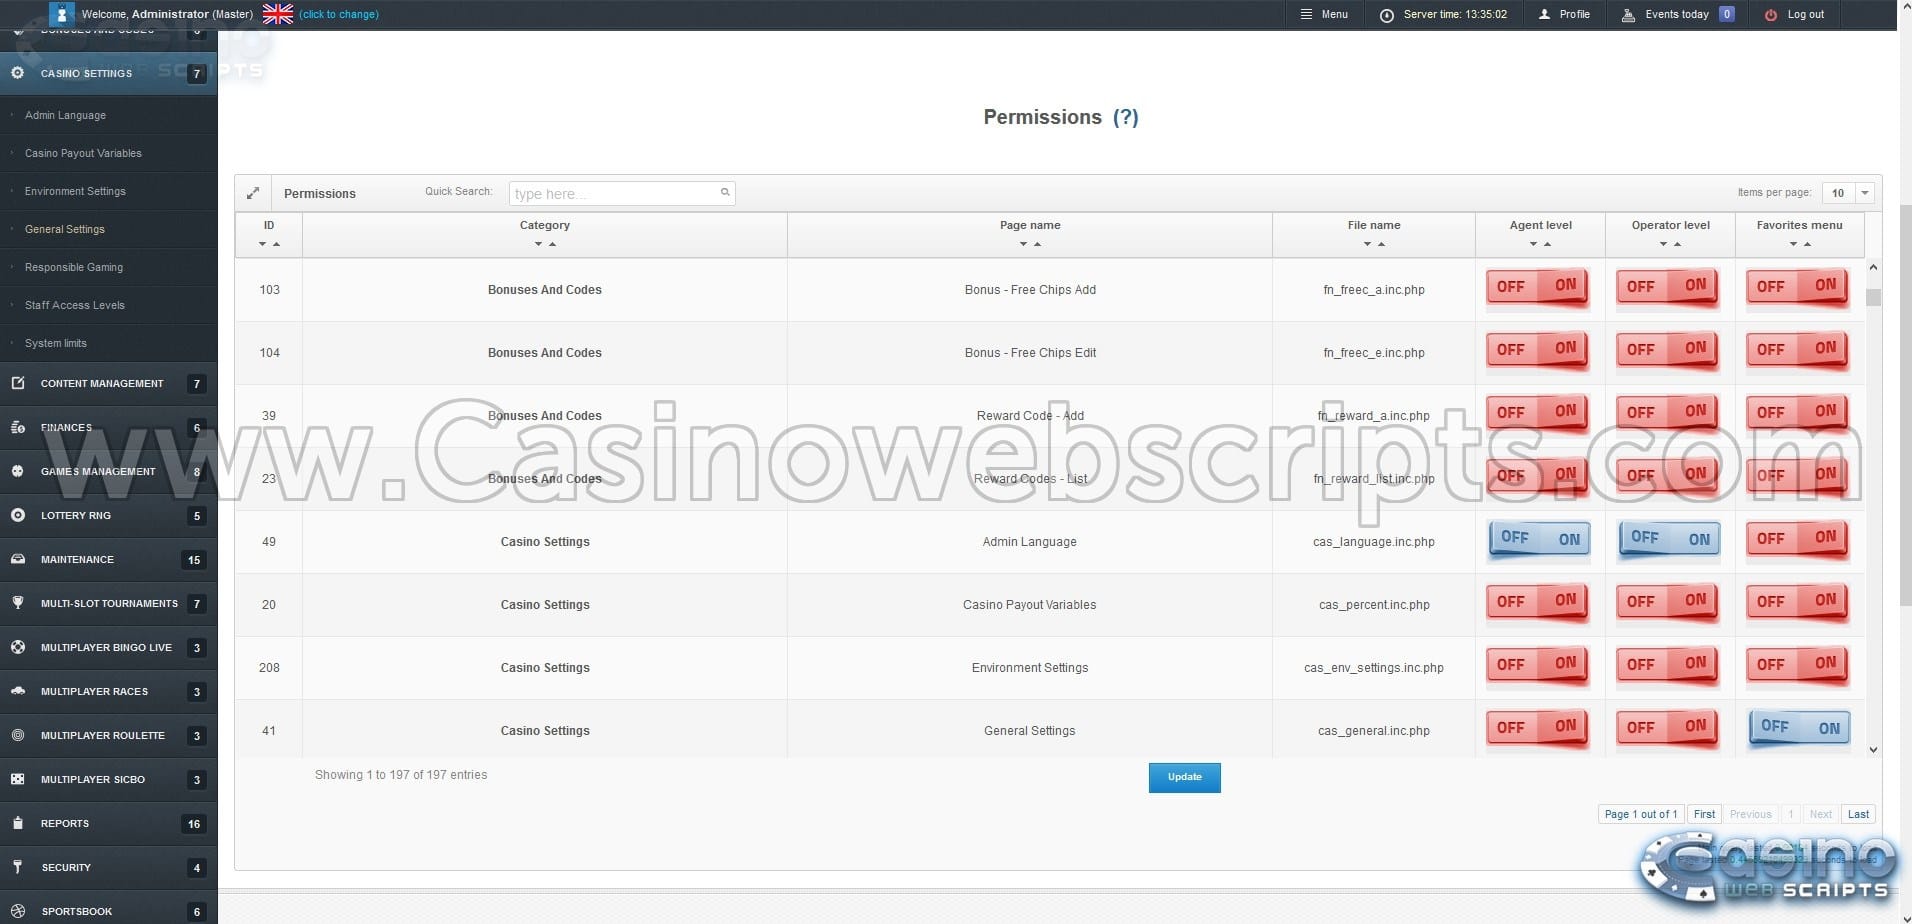Image resolution: width=1912 pixels, height=924 pixels.
Task: Toggle Agent level for Admin Language
Action: point(1538,540)
